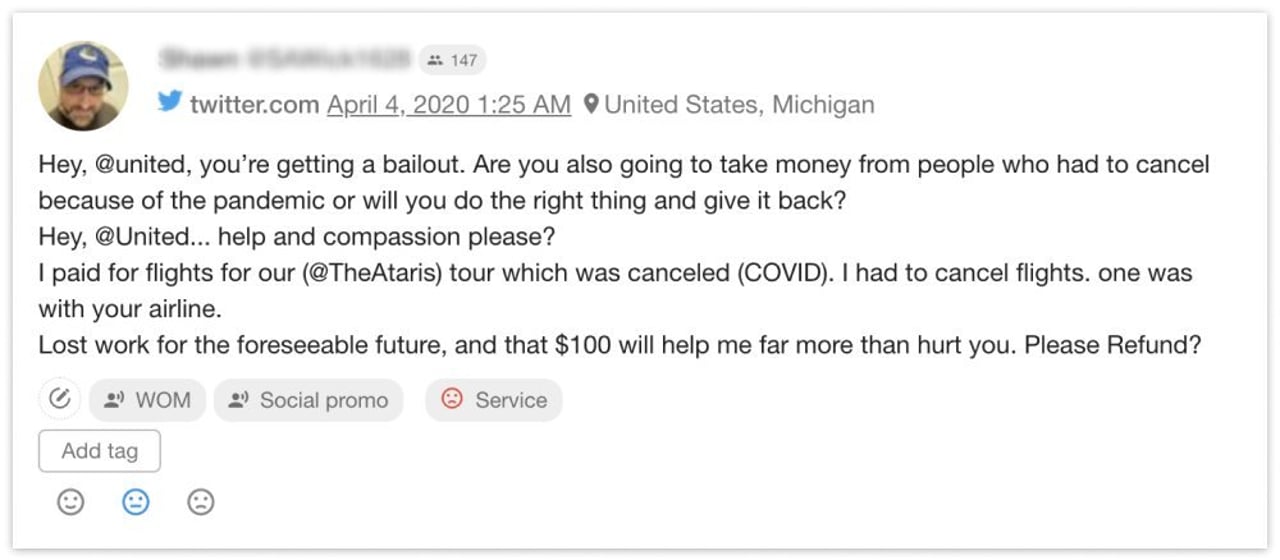
Task: Open the April 4, 2020 date link
Action: pos(449,104)
